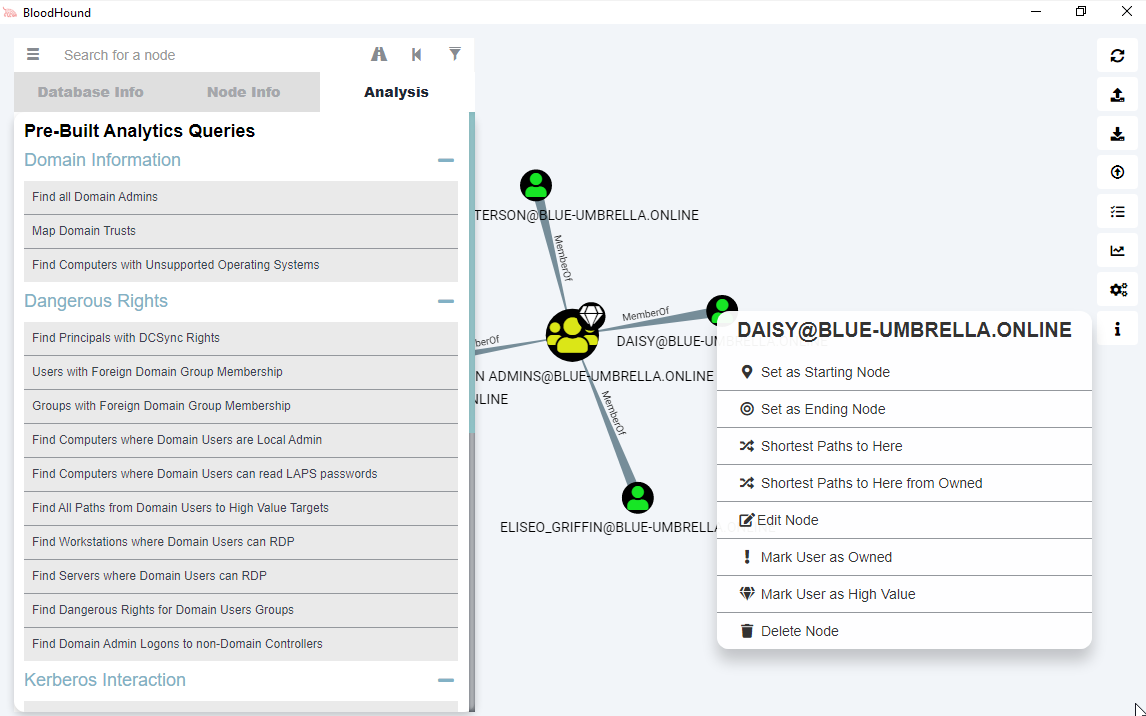Click the back arrow icon in search bar
The height and width of the screenshot is (716, 1146).
tap(417, 55)
